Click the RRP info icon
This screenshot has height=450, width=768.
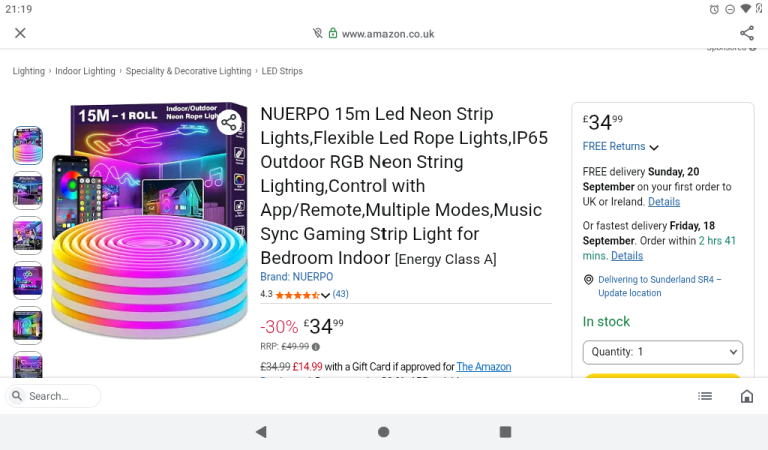[x=316, y=347]
